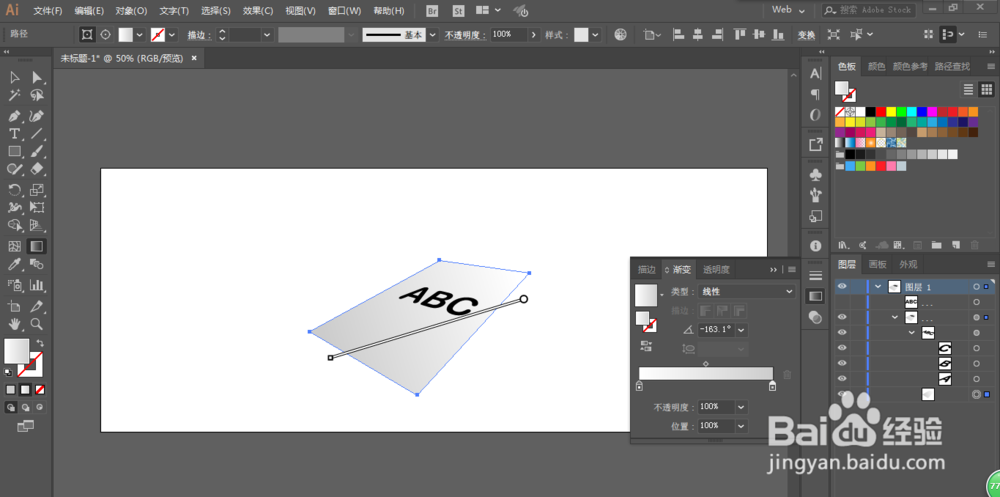Click the 描边 stroke label link
The image size is (1000, 497).
199,35
